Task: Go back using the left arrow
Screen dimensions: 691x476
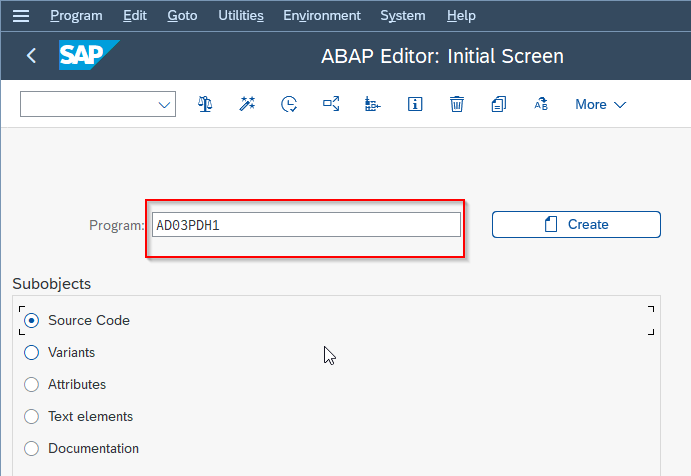Action: pyautogui.click(x=31, y=56)
